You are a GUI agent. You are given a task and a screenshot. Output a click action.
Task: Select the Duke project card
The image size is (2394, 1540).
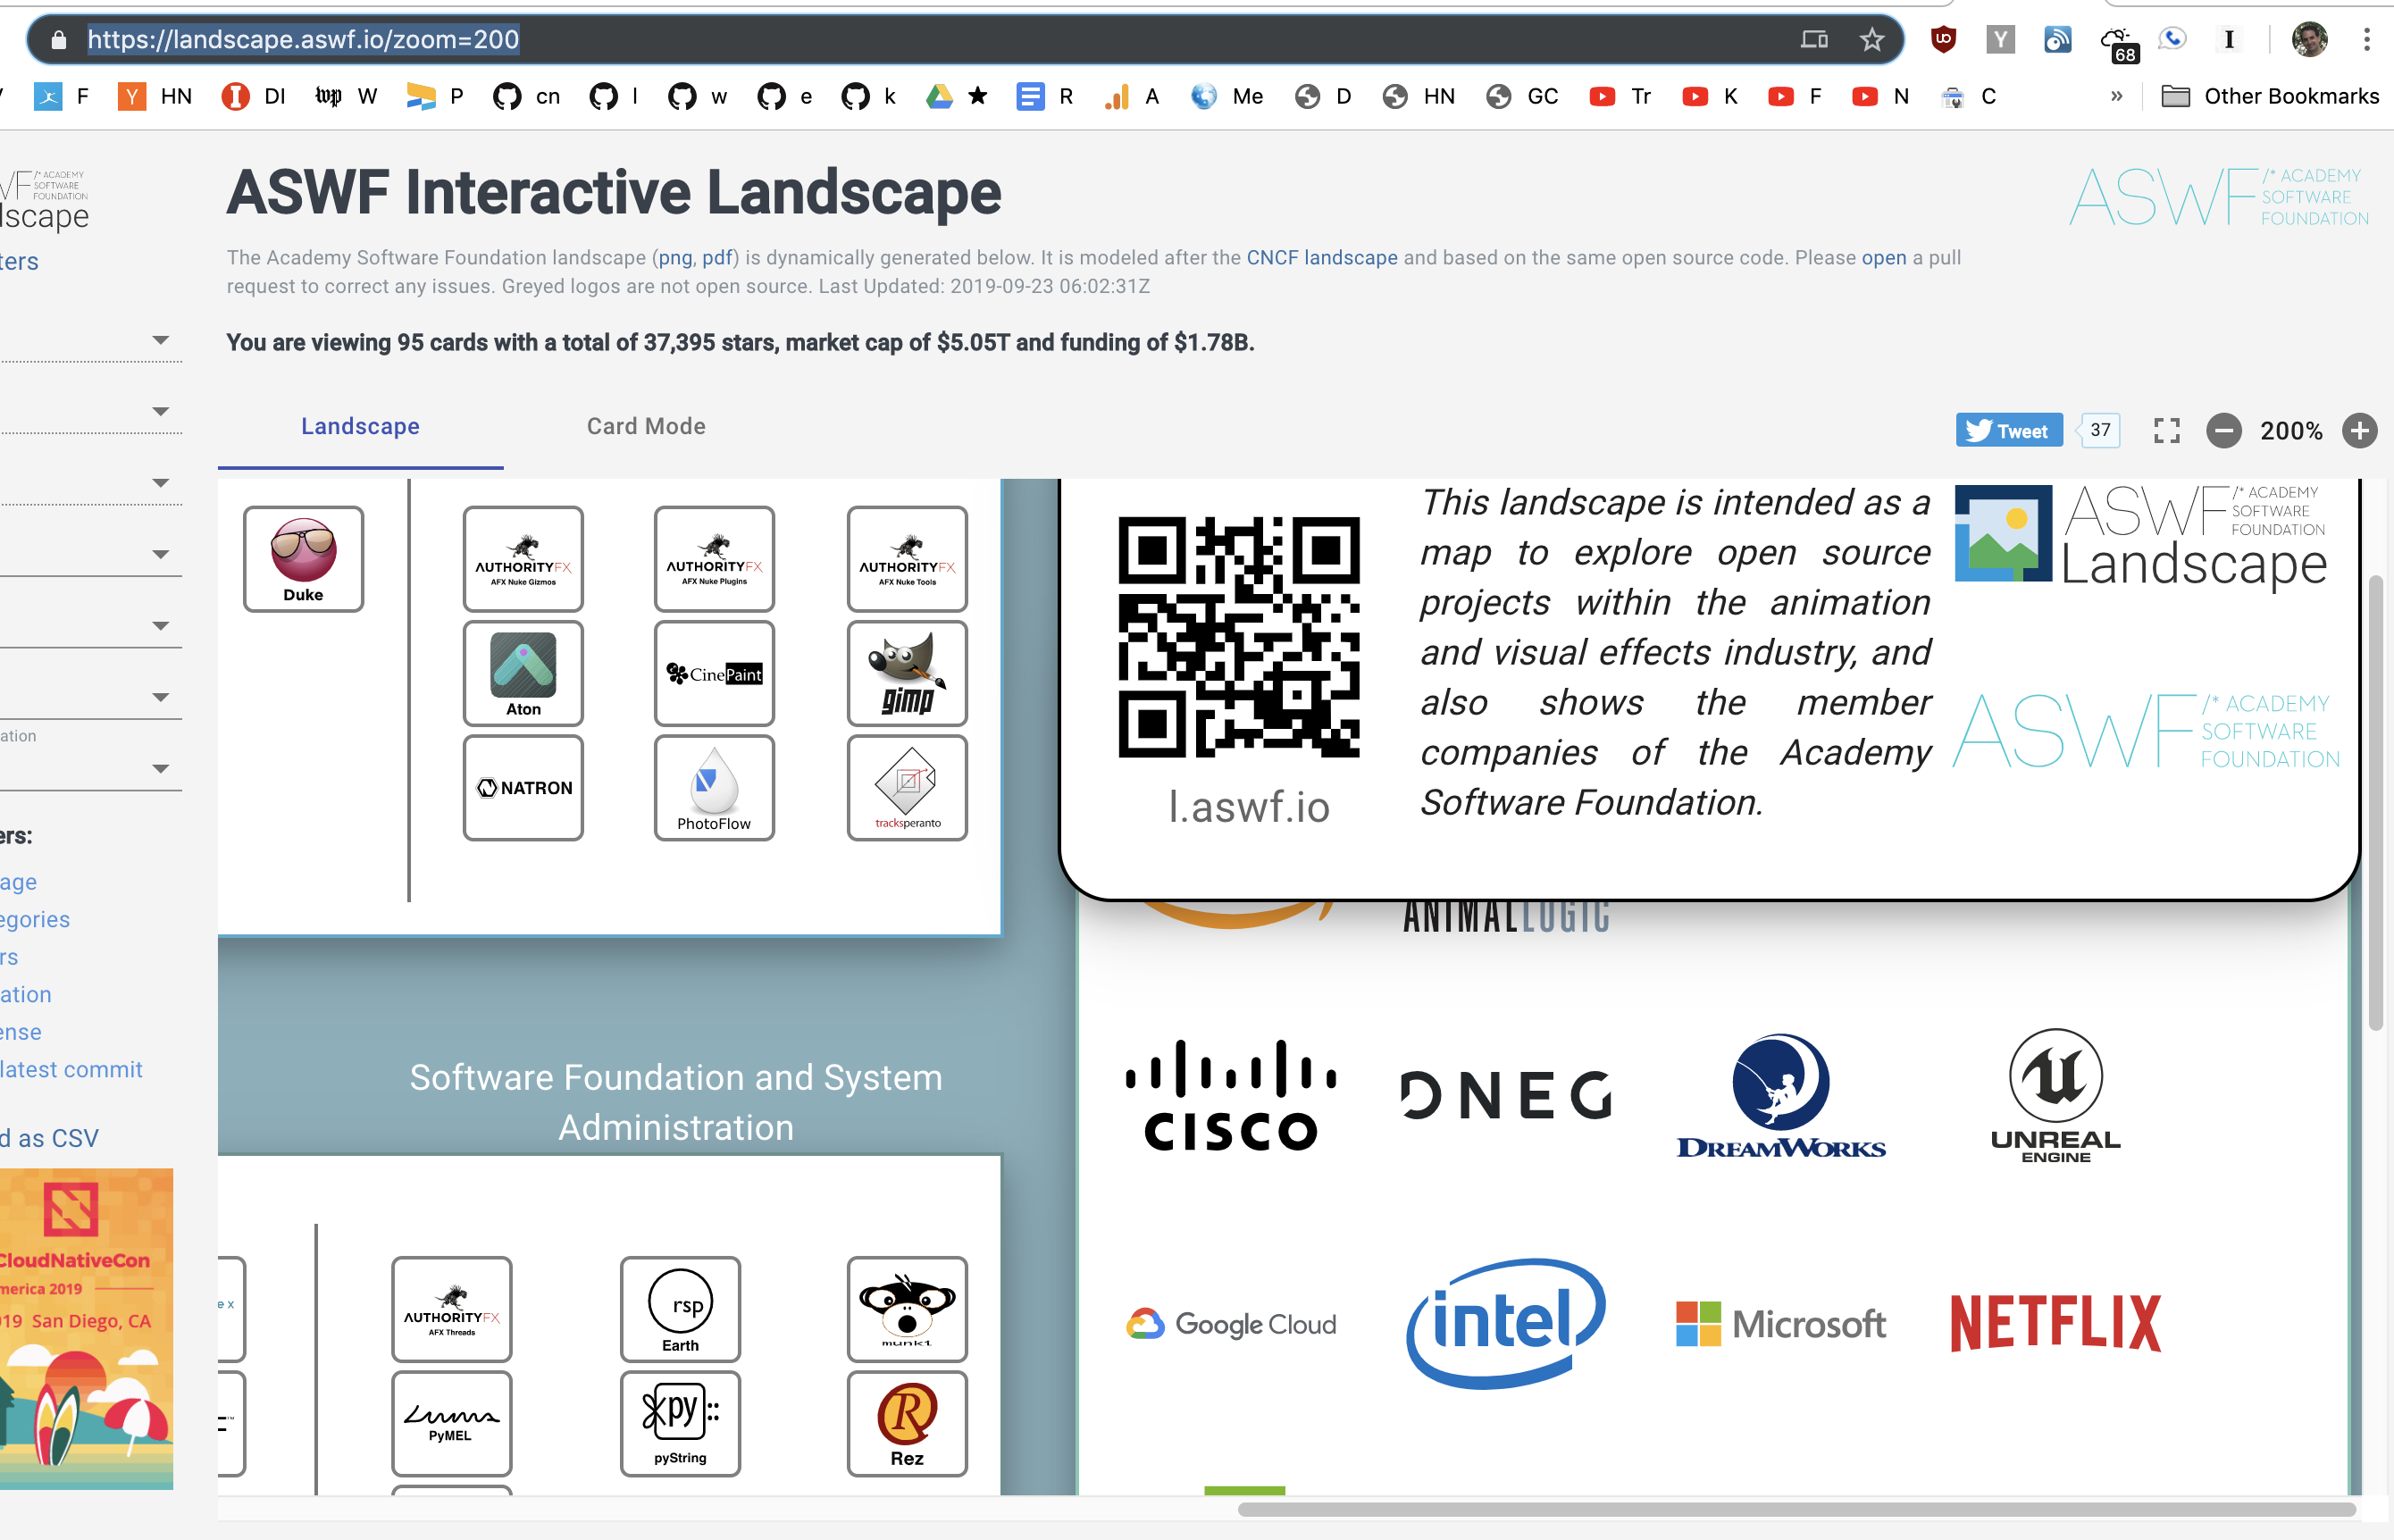(302, 558)
